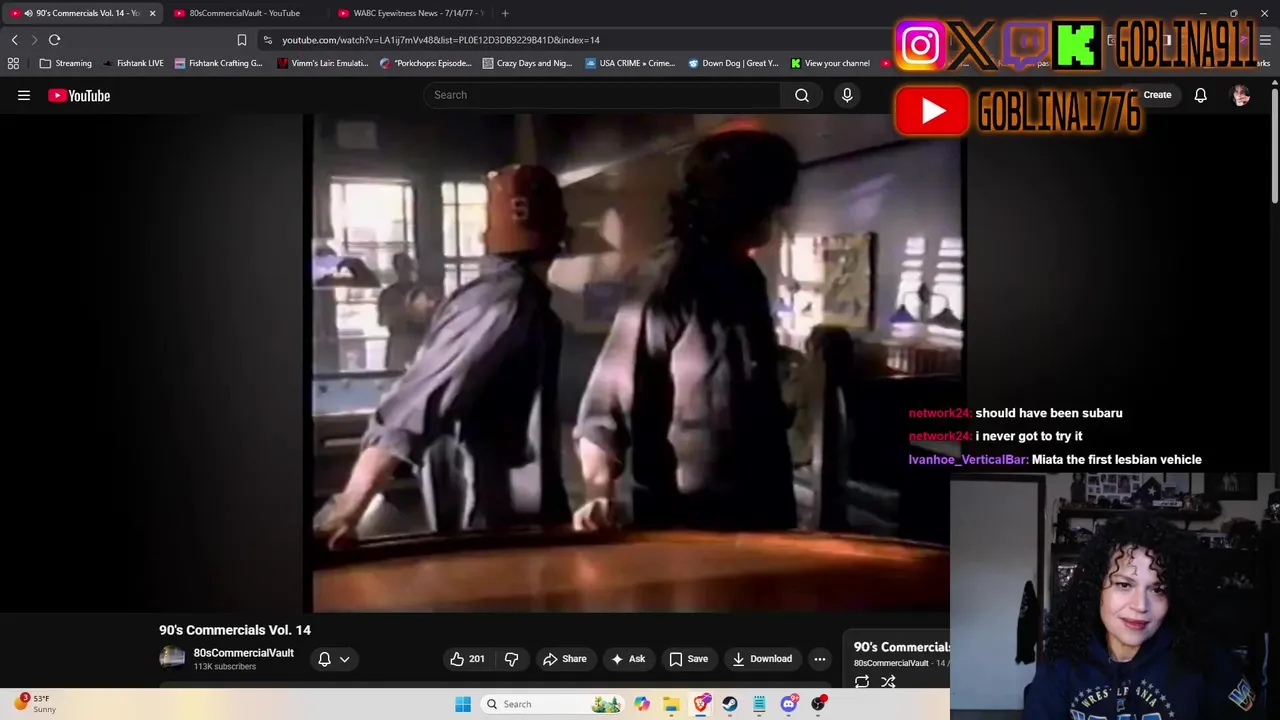Open the subscription notification bell dropdown
Screen dimensions: 1280x720
[x=334, y=659]
